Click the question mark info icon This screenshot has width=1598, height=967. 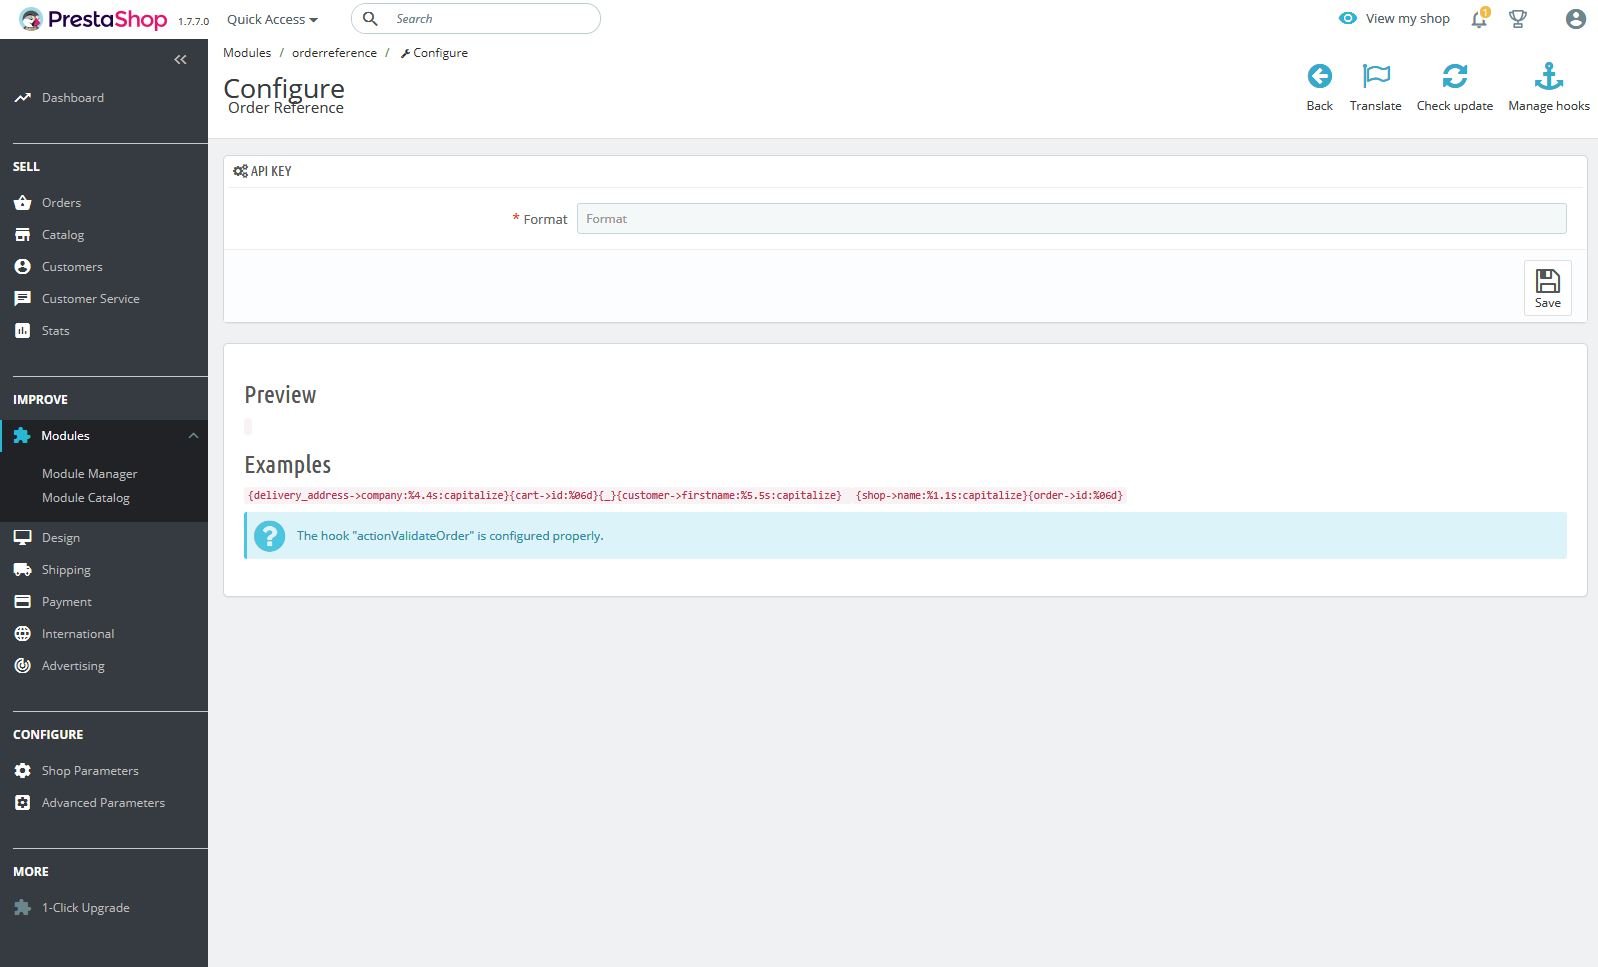[x=269, y=536]
